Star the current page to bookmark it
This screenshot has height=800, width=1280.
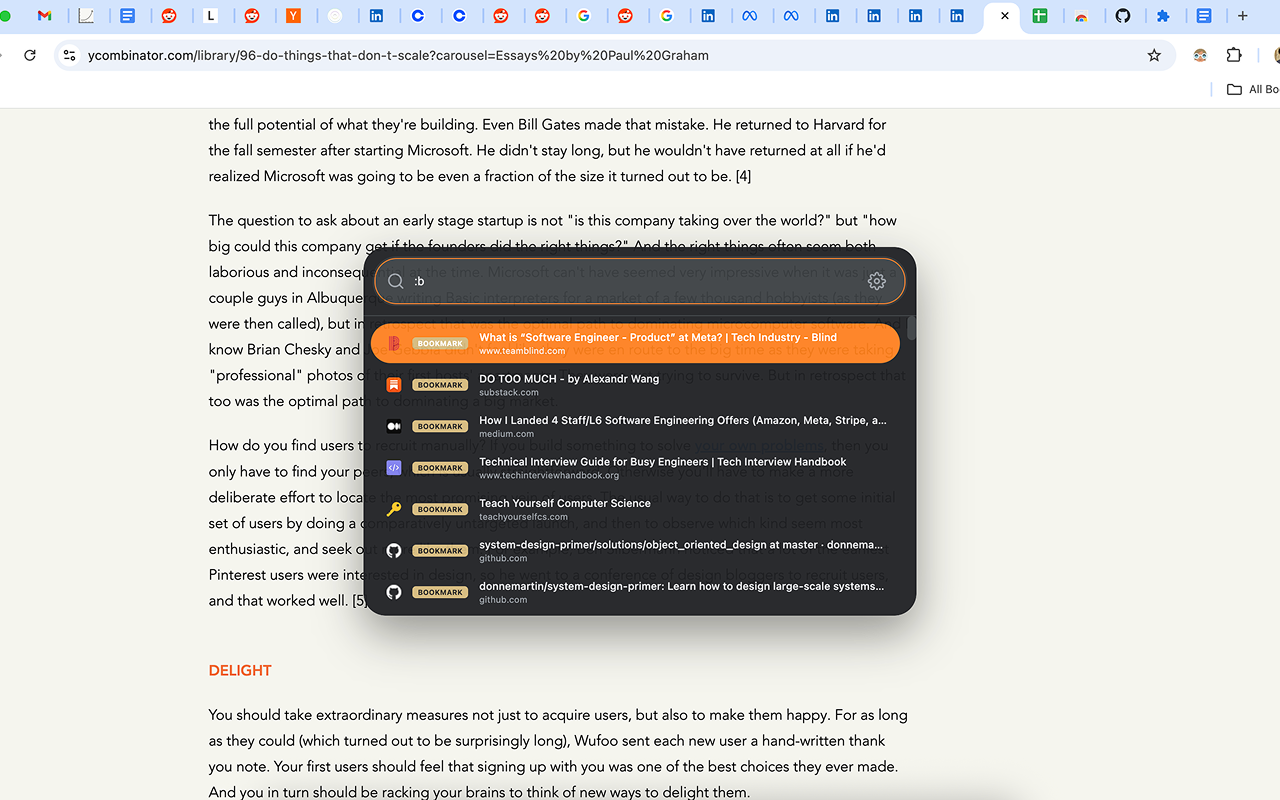tap(1154, 55)
